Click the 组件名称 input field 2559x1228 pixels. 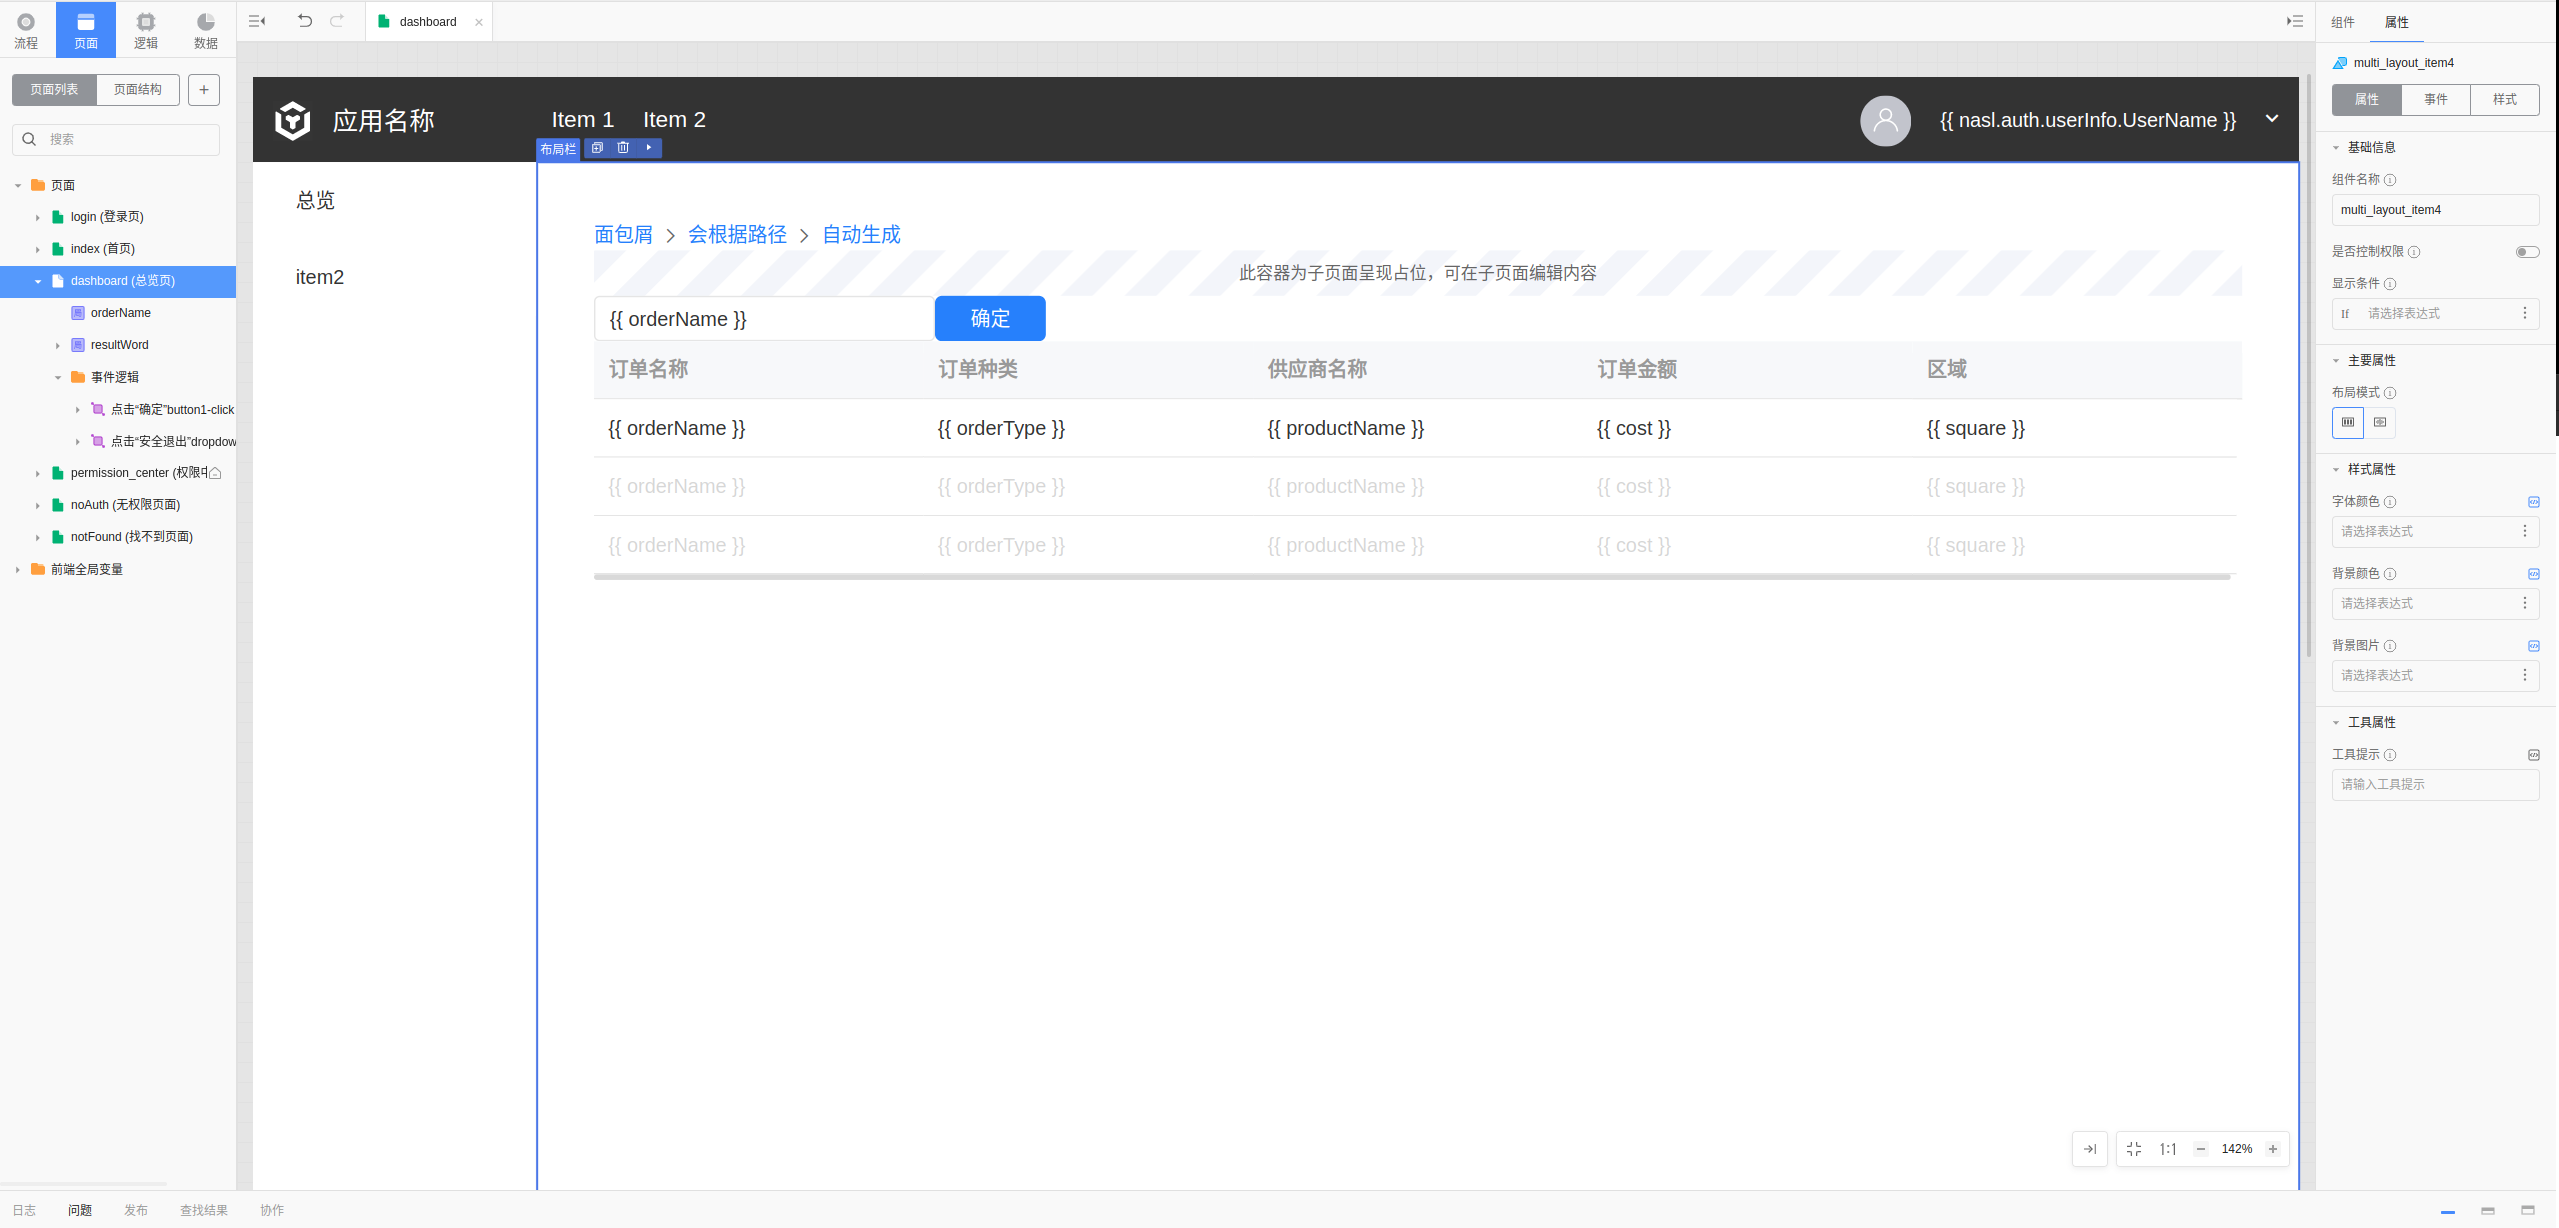(2435, 210)
